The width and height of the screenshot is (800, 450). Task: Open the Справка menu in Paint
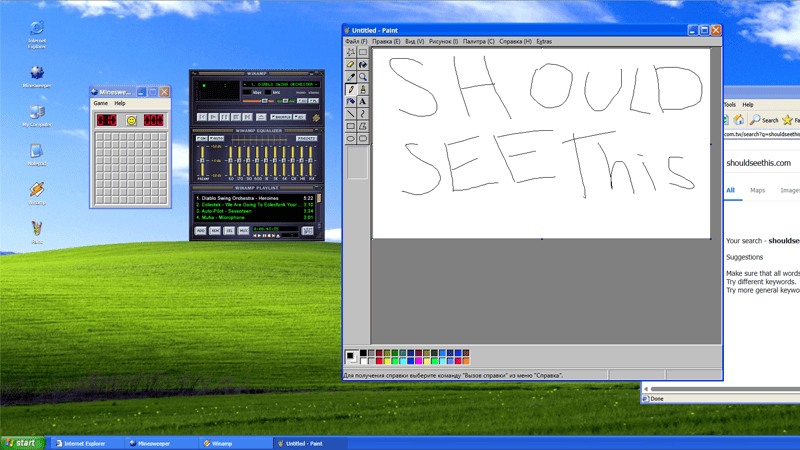pyautogui.click(x=515, y=41)
